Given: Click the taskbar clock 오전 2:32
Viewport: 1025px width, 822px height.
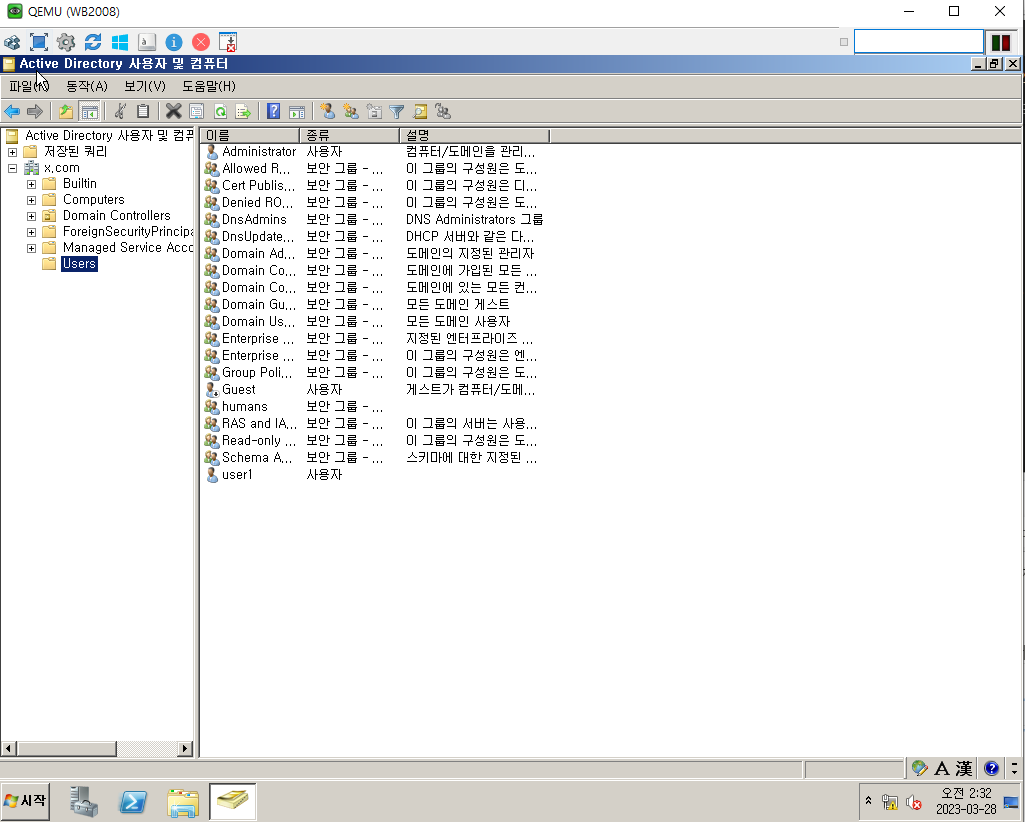Looking at the screenshot, I should coord(966,793).
